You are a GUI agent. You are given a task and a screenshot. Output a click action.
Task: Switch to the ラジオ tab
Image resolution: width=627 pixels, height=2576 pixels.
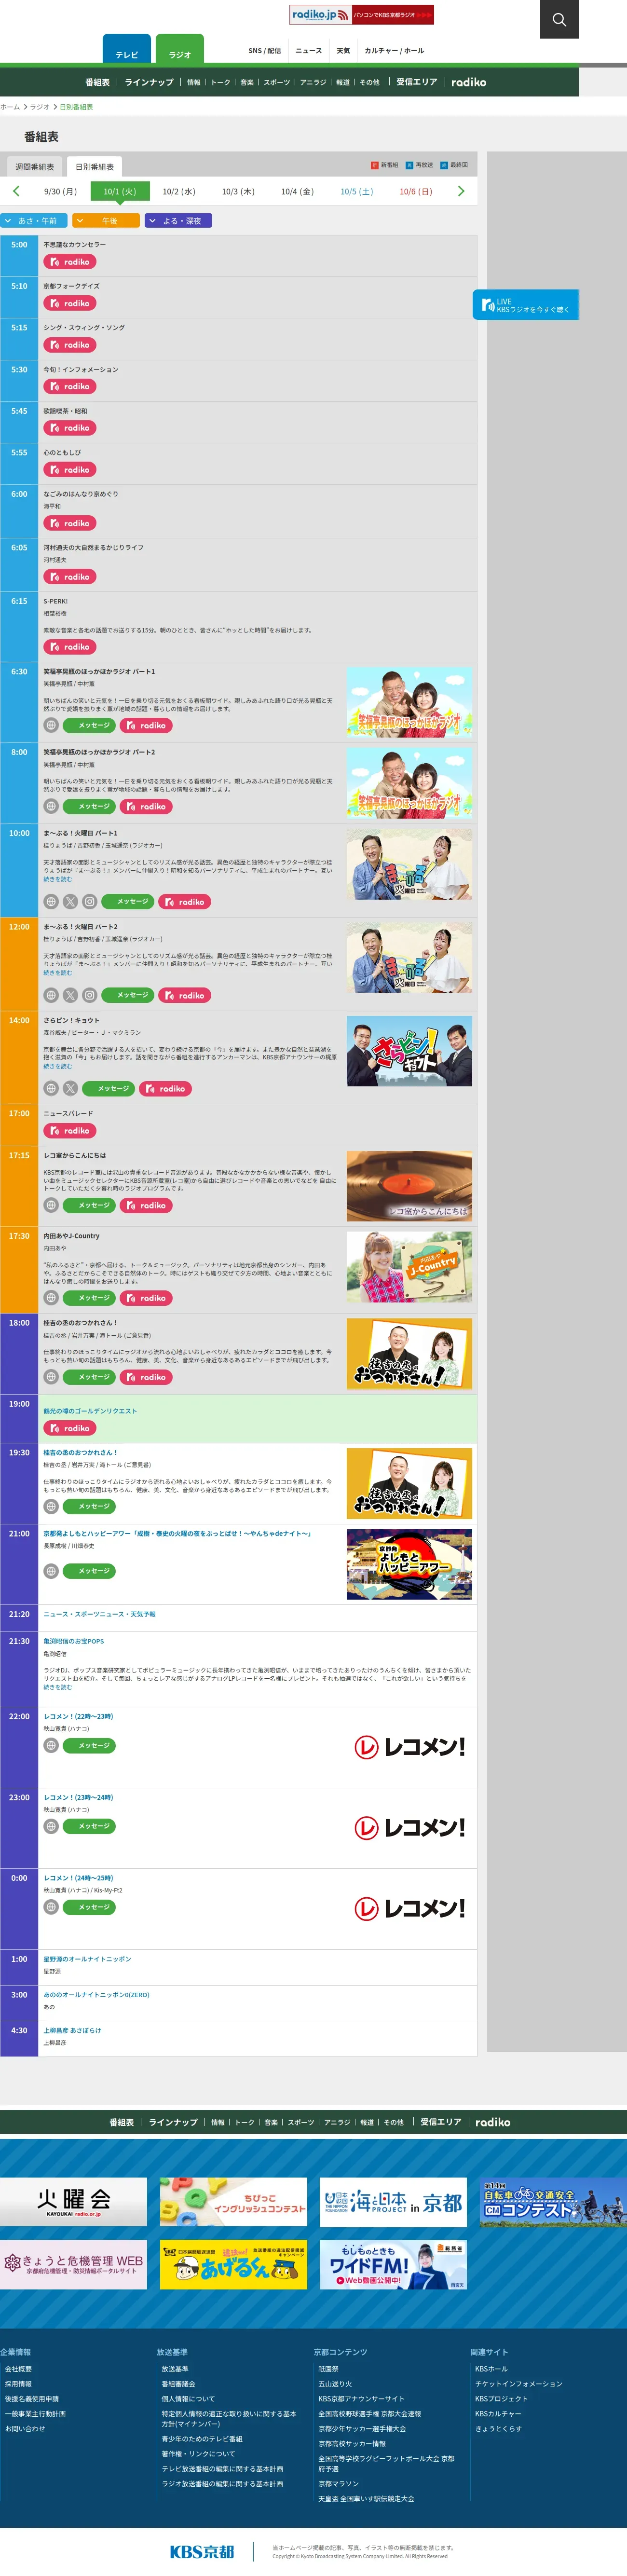(x=180, y=50)
